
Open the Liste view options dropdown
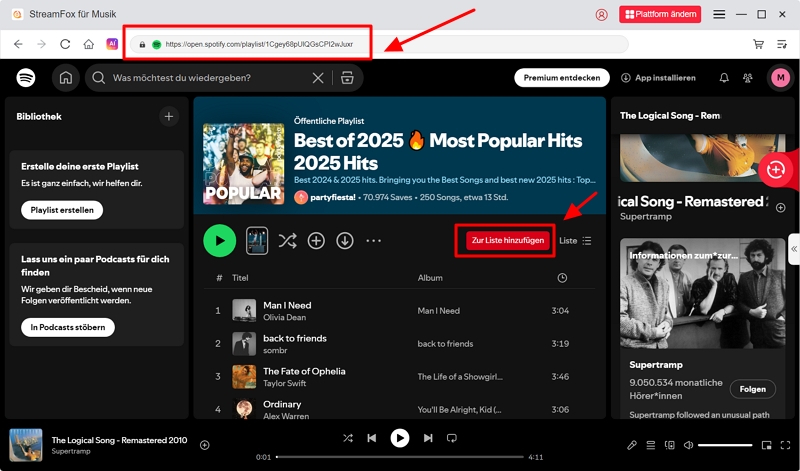[575, 240]
